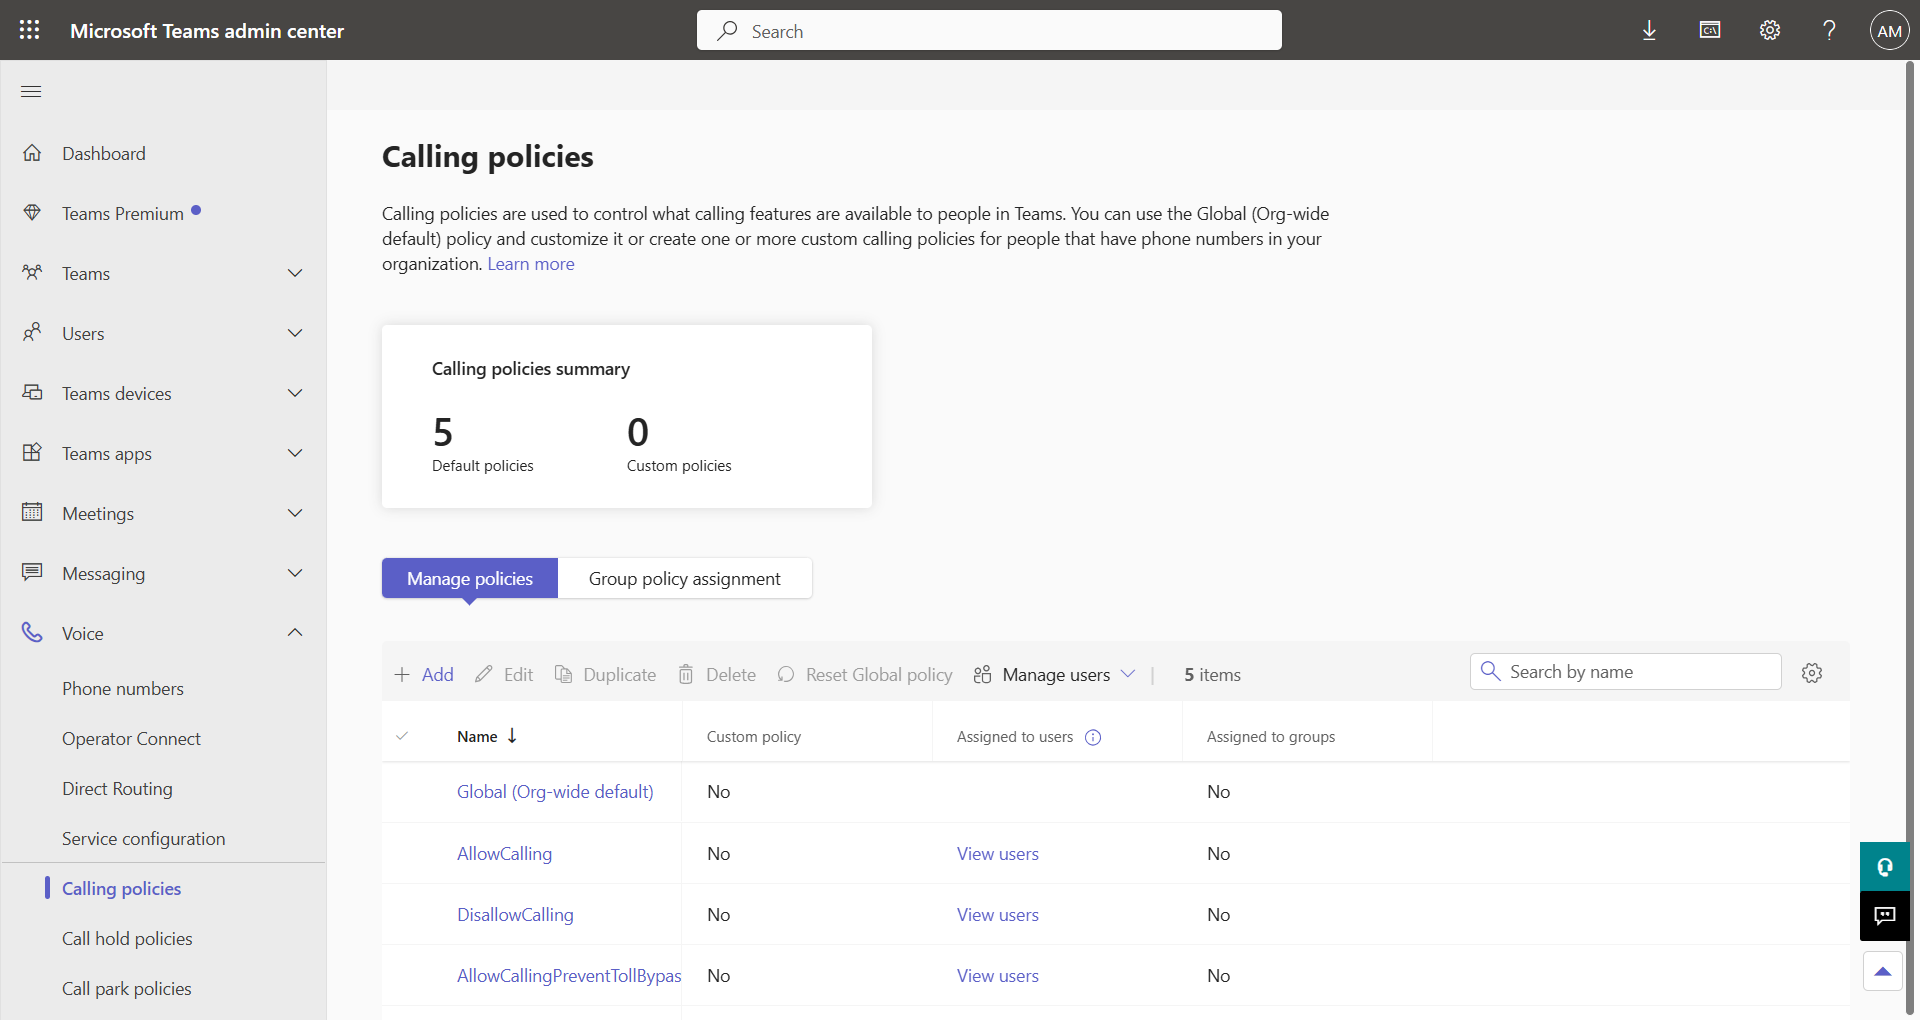Switch to Group policy assignment tab
The image size is (1920, 1020).
click(x=685, y=578)
